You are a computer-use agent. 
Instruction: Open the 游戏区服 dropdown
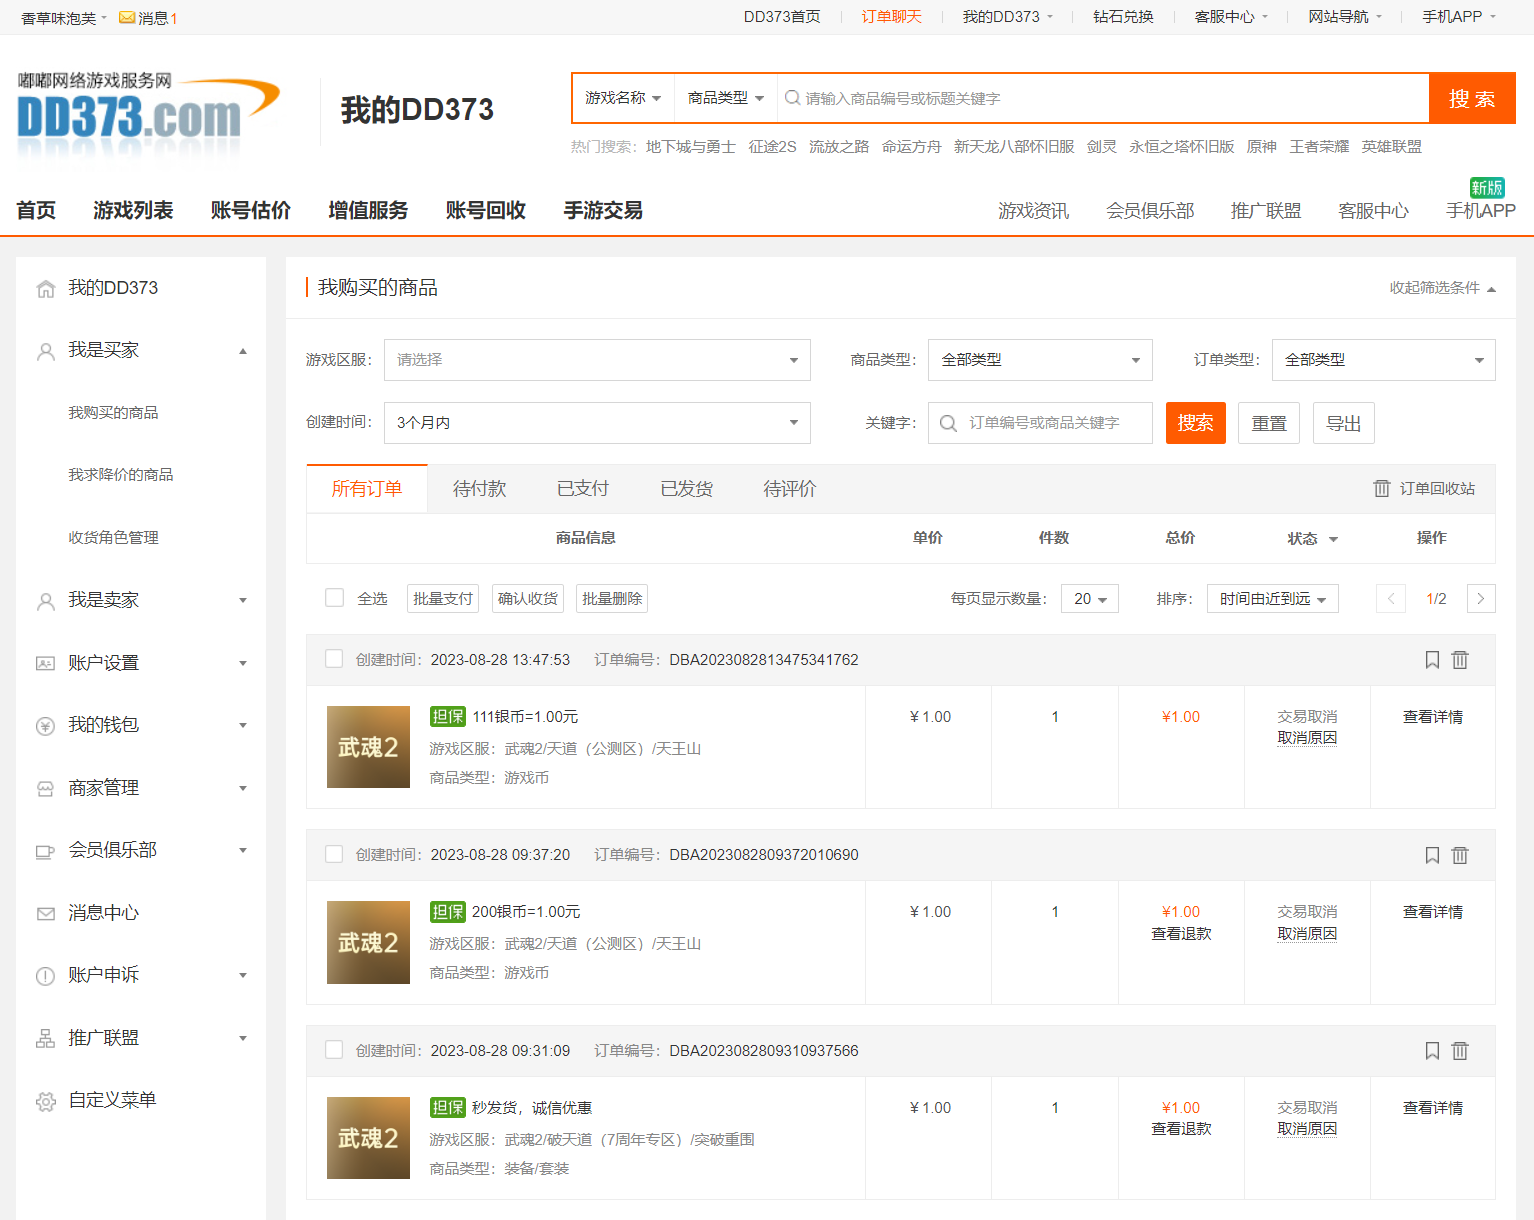pos(597,360)
